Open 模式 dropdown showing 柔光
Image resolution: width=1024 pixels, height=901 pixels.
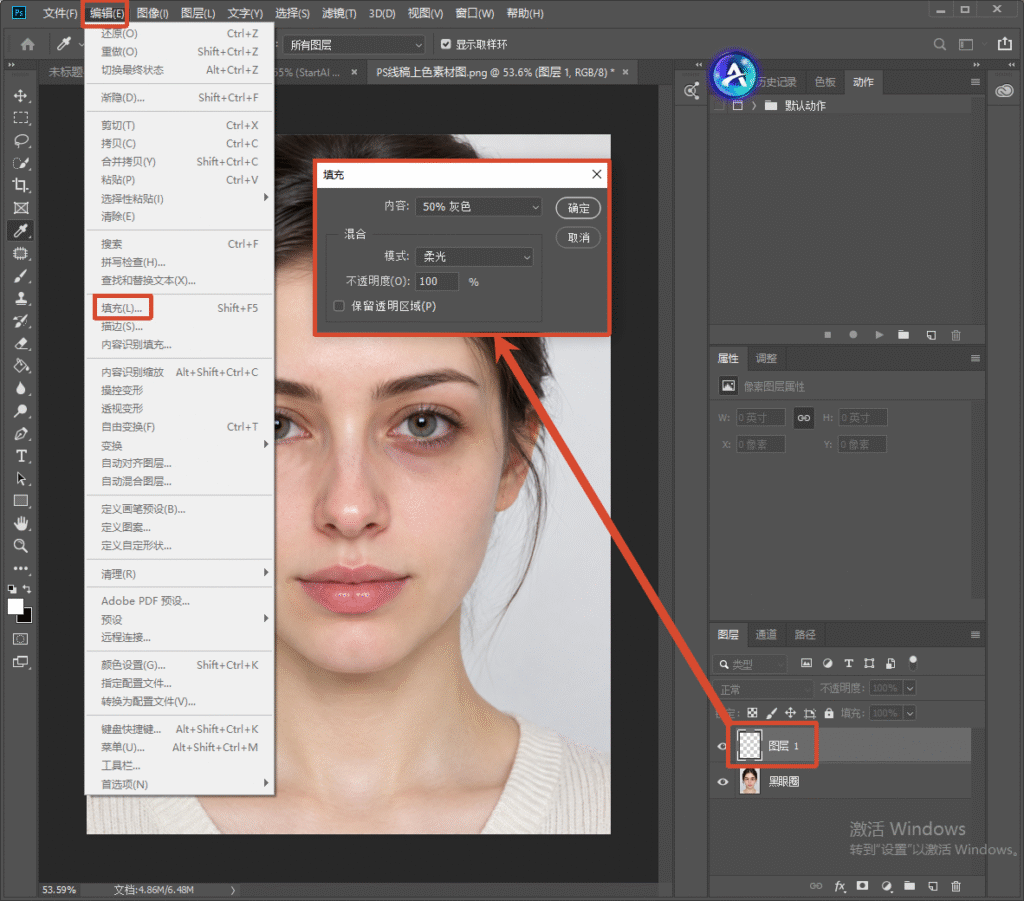pos(474,257)
